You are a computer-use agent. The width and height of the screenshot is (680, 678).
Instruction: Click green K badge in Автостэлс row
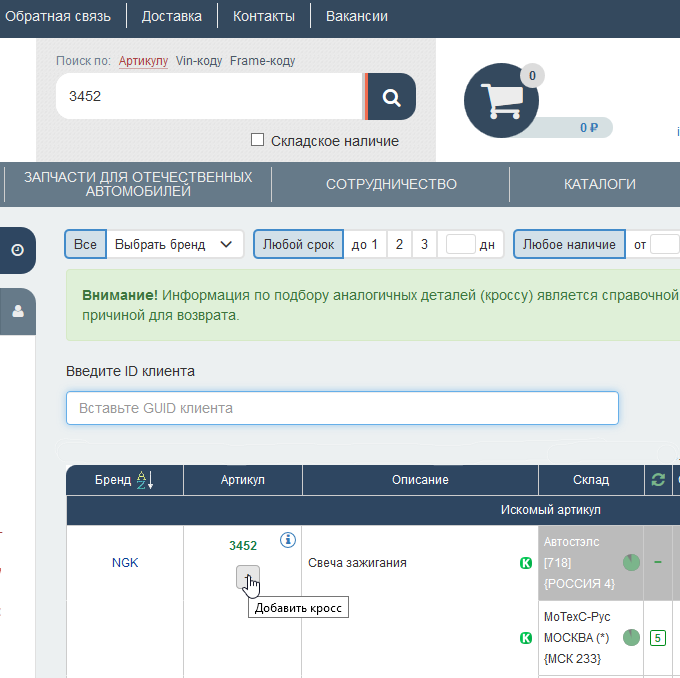(525, 563)
